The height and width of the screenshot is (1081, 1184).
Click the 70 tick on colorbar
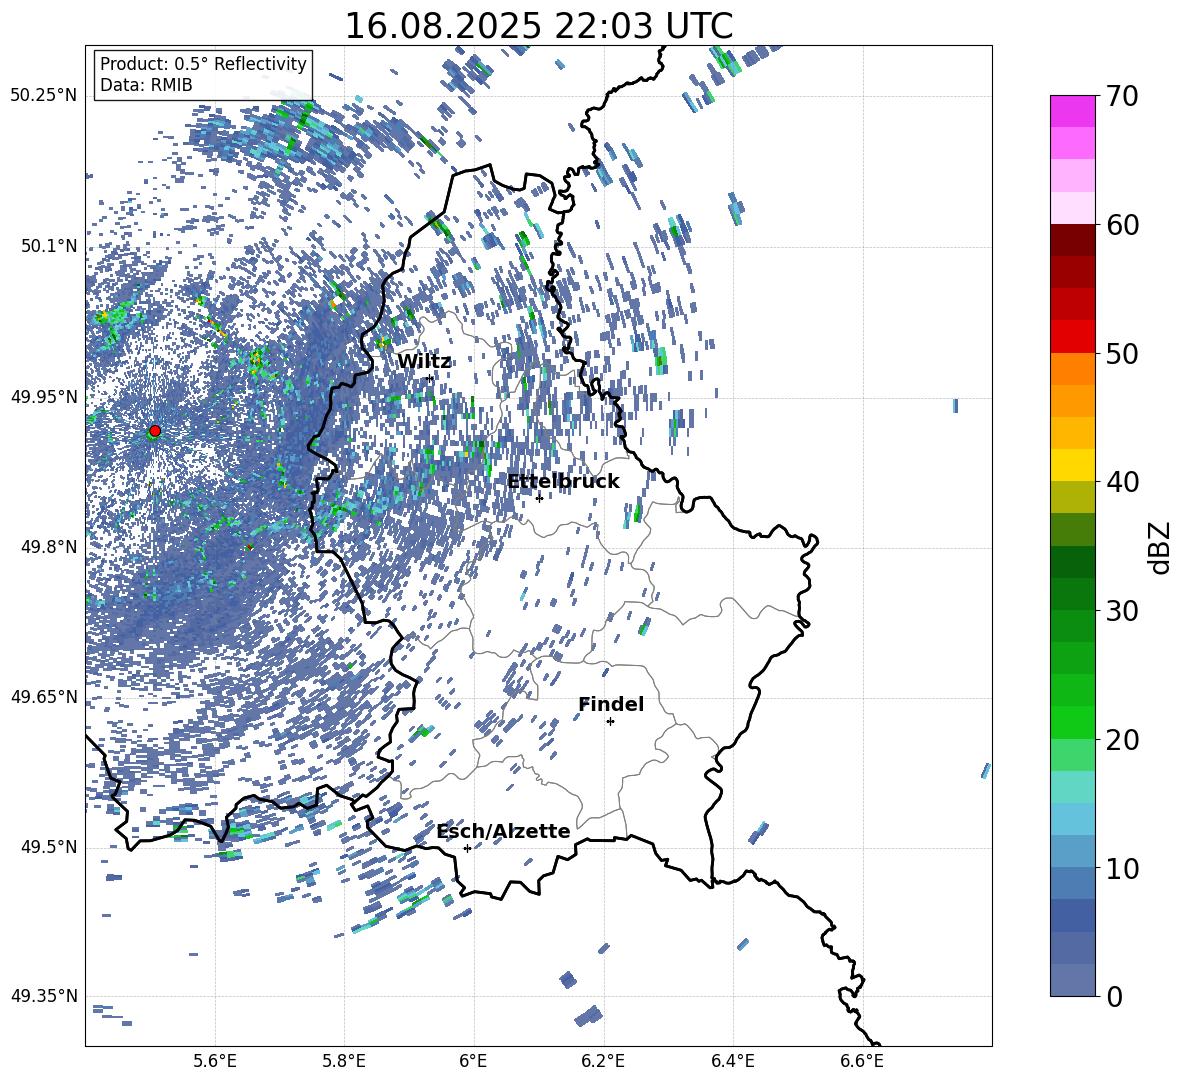click(x=1121, y=96)
